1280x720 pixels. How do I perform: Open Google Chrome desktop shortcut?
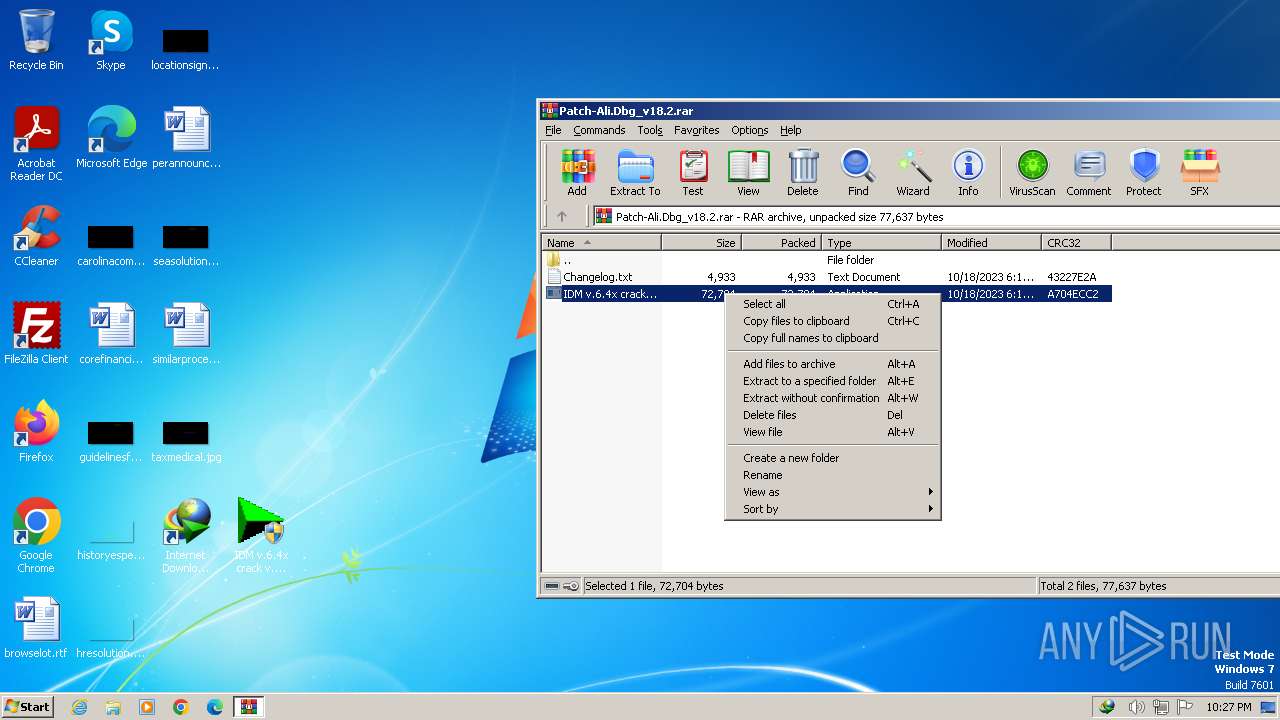point(36,536)
